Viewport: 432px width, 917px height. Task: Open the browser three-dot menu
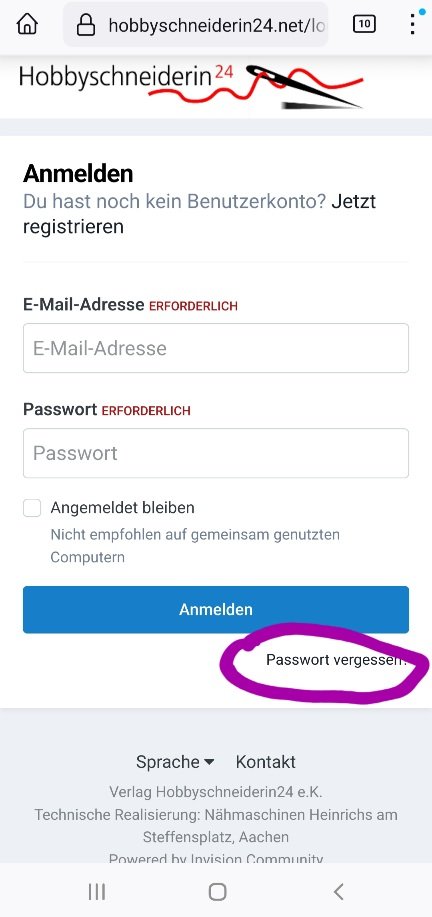pos(413,24)
